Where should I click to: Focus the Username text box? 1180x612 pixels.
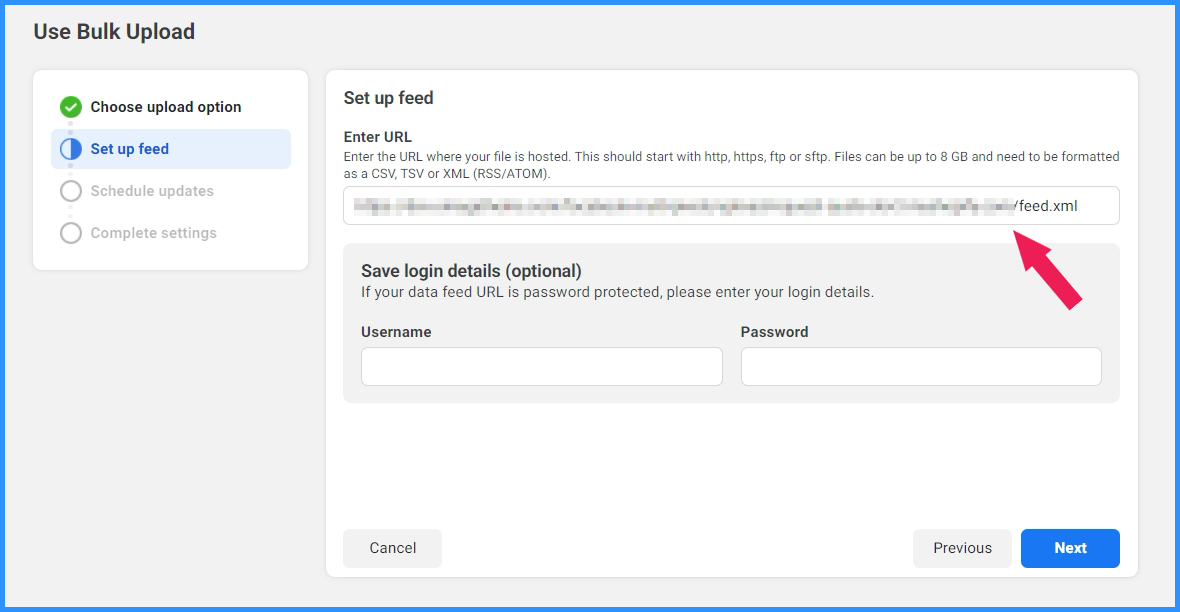point(542,367)
